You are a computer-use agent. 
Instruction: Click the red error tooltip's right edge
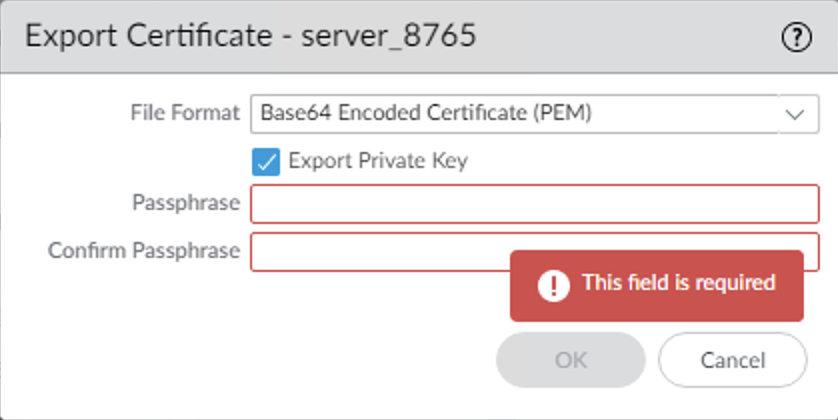[x=800, y=285]
